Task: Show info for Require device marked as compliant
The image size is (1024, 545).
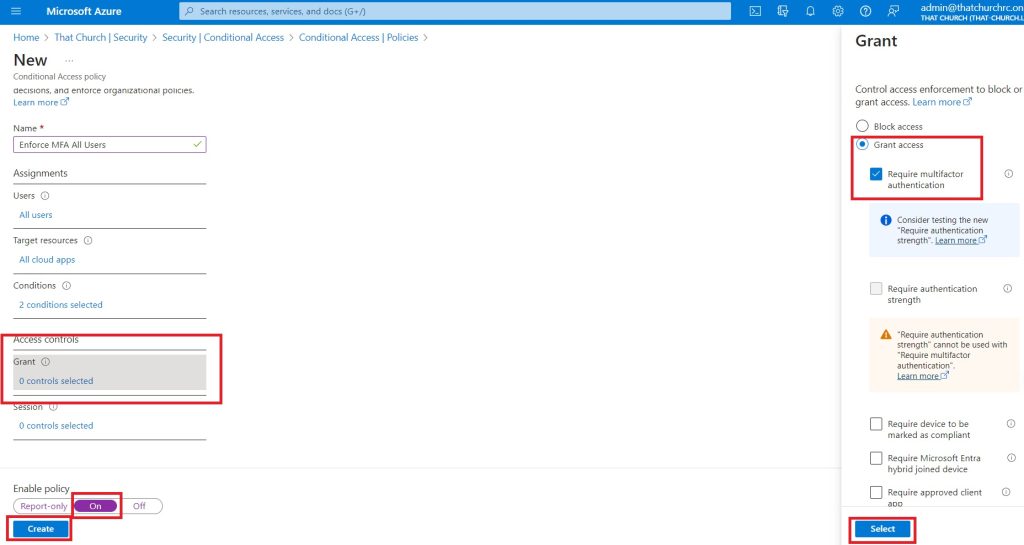Action: 1010,424
